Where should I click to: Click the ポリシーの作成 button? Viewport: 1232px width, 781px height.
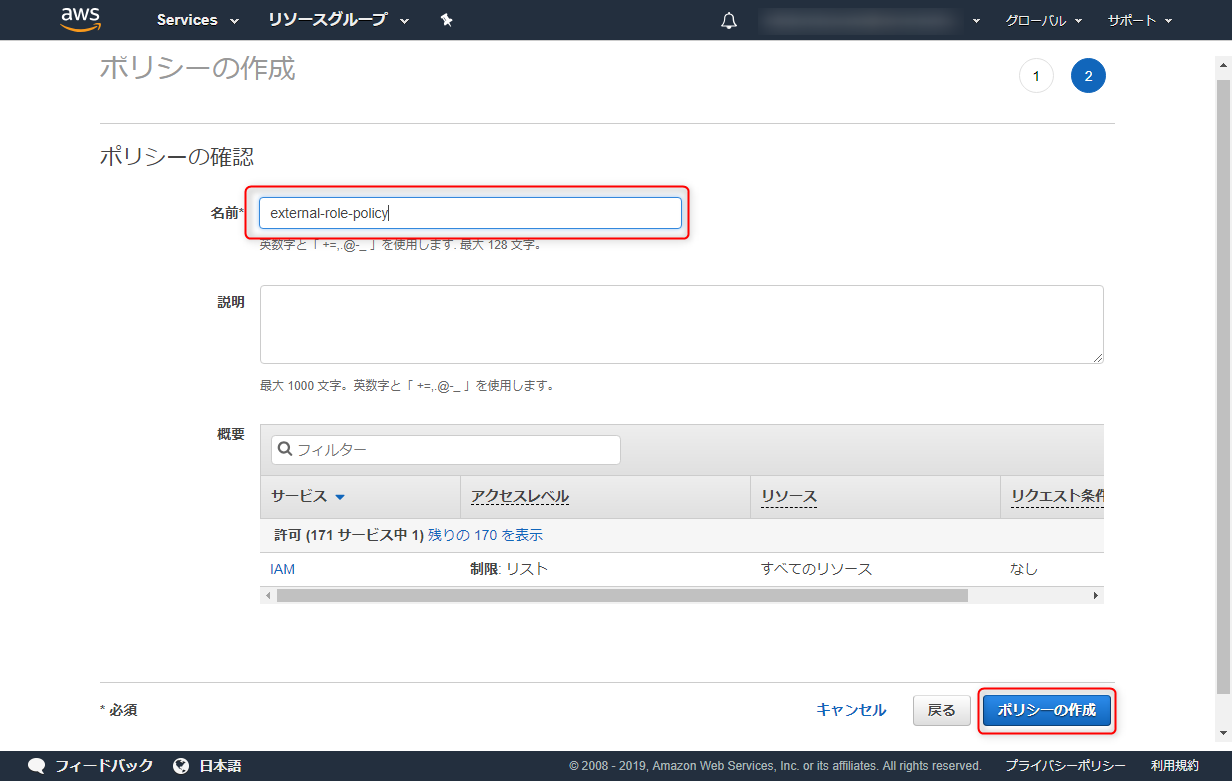[x=1047, y=710]
